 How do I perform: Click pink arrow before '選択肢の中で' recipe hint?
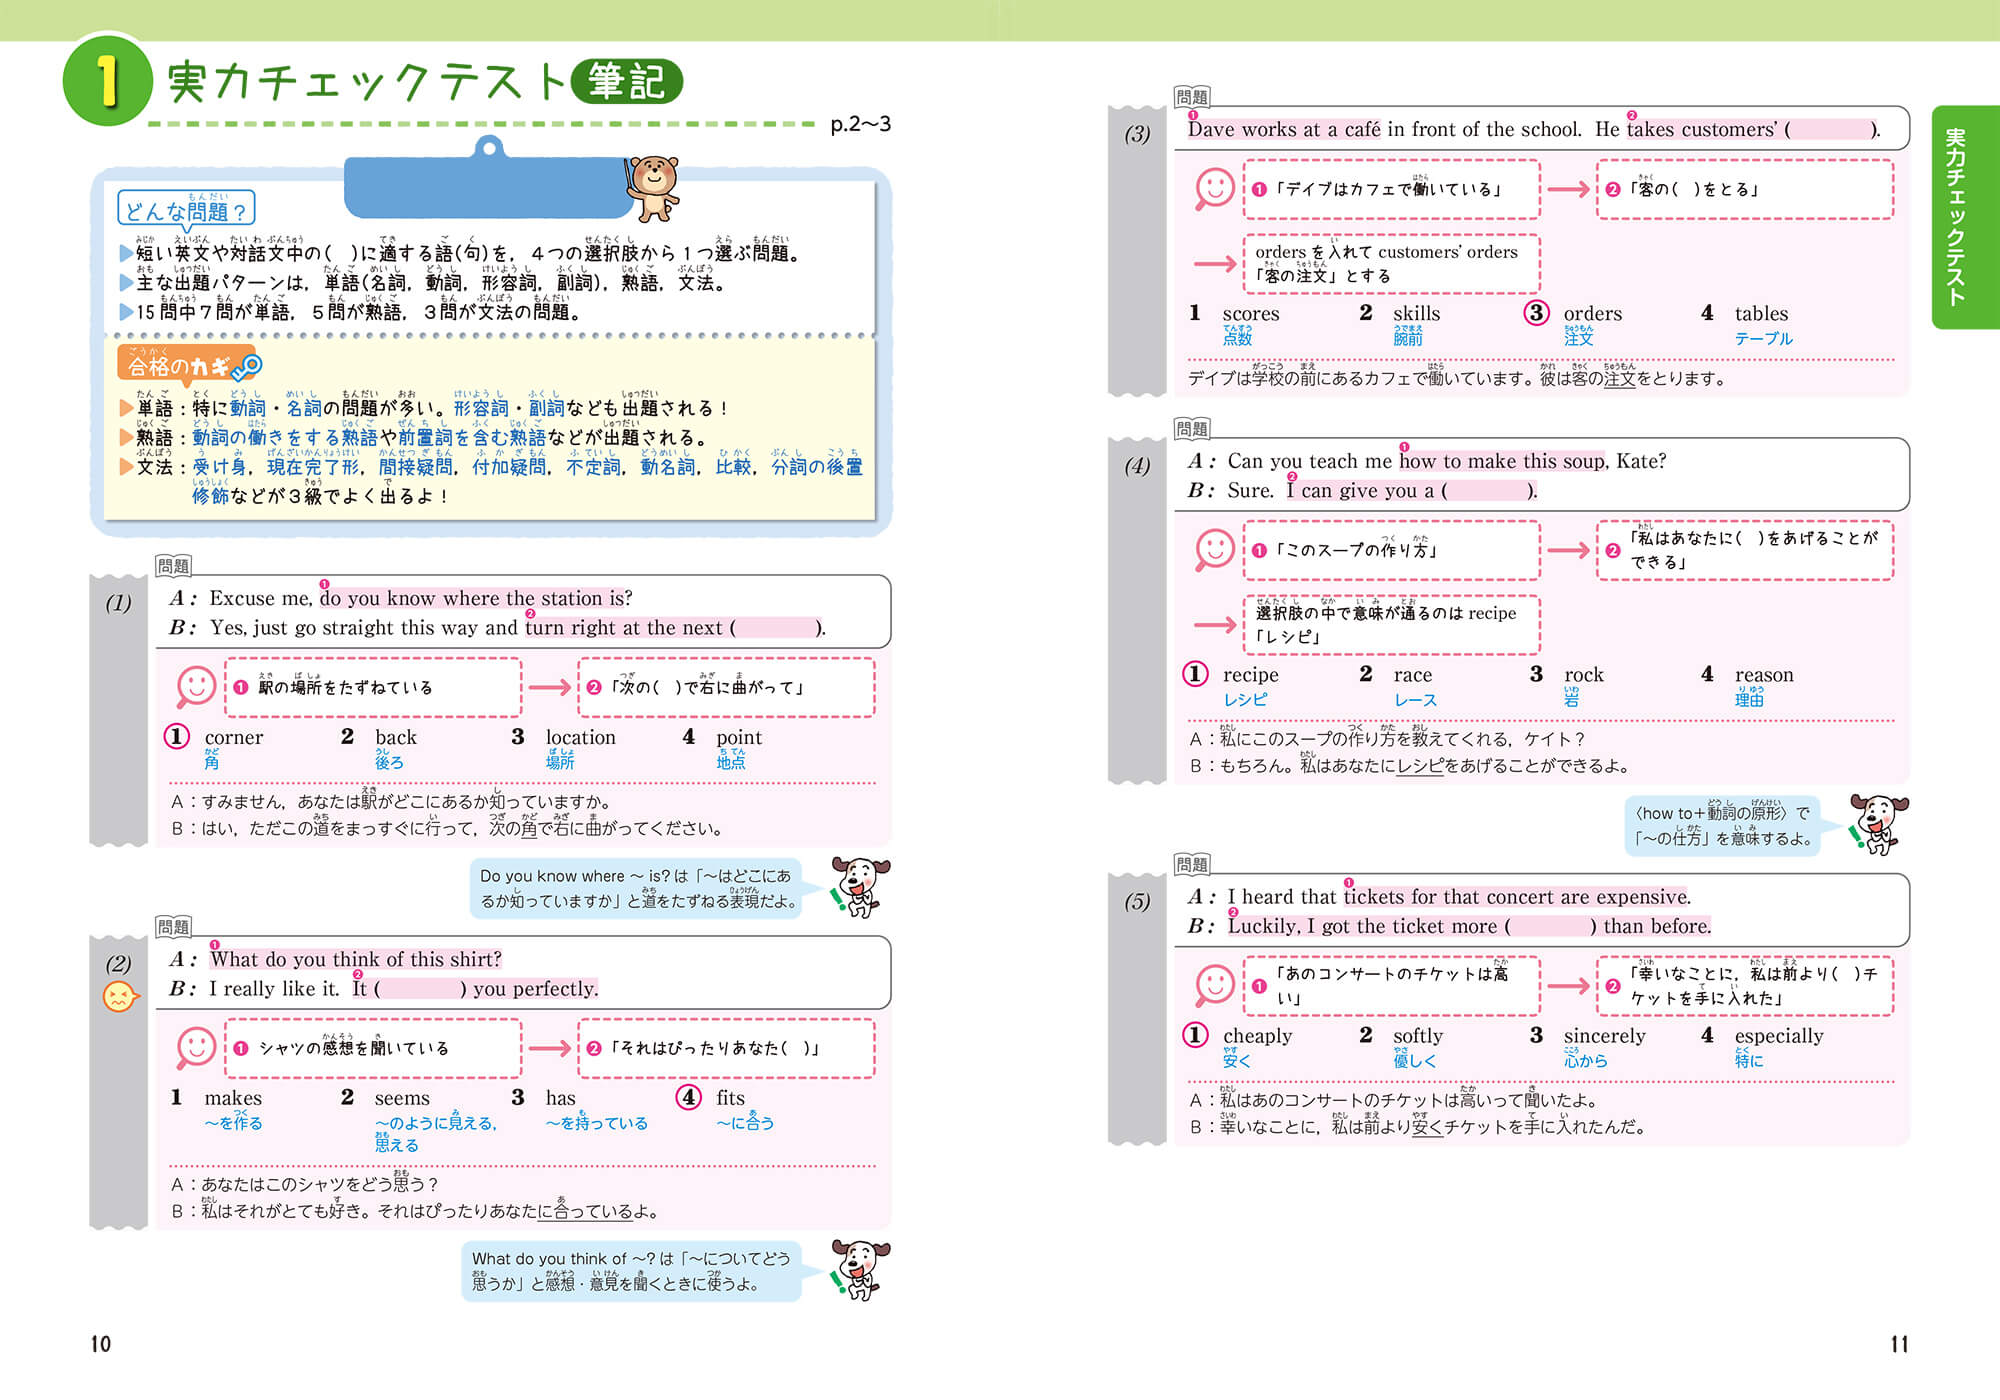tap(1215, 625)
